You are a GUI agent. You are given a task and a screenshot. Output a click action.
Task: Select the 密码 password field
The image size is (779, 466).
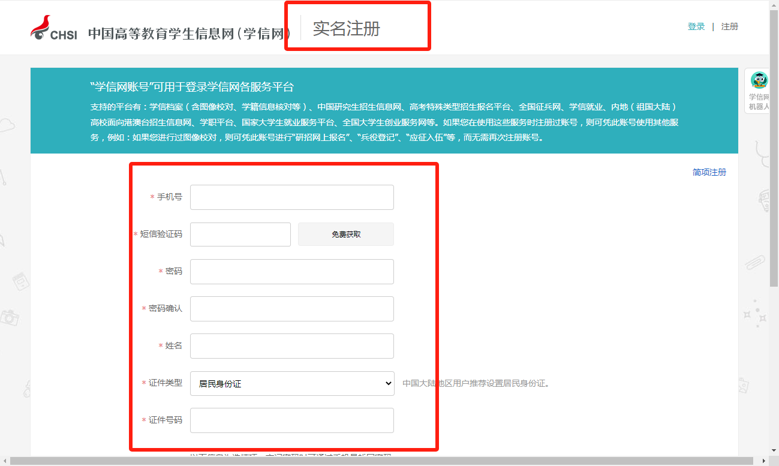291,272
